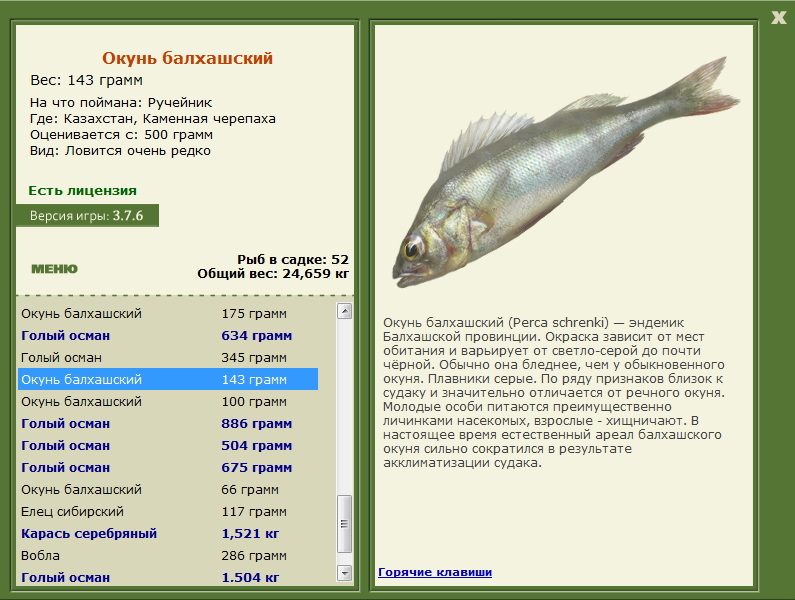The width and height of the screenshot is (795, 600).
Task: Select Окунь балхашский 175 грамм row
Action: point(168,313)
